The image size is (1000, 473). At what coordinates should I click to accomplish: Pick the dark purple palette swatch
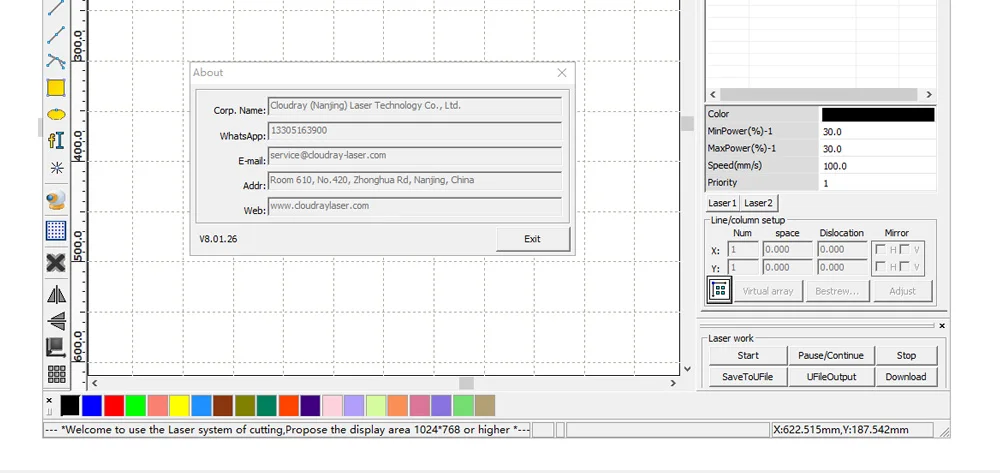tap(310, 406)
